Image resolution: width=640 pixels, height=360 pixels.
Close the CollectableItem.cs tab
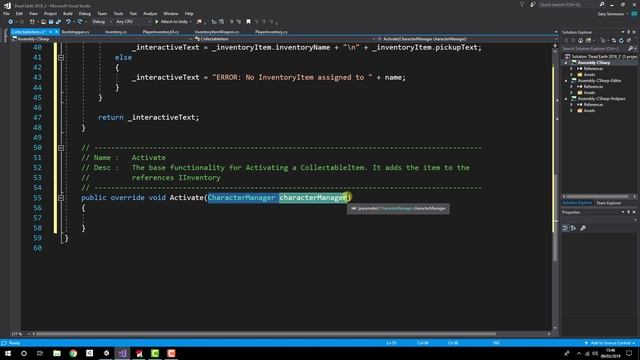pyautogui.click(x=57, y=32)
